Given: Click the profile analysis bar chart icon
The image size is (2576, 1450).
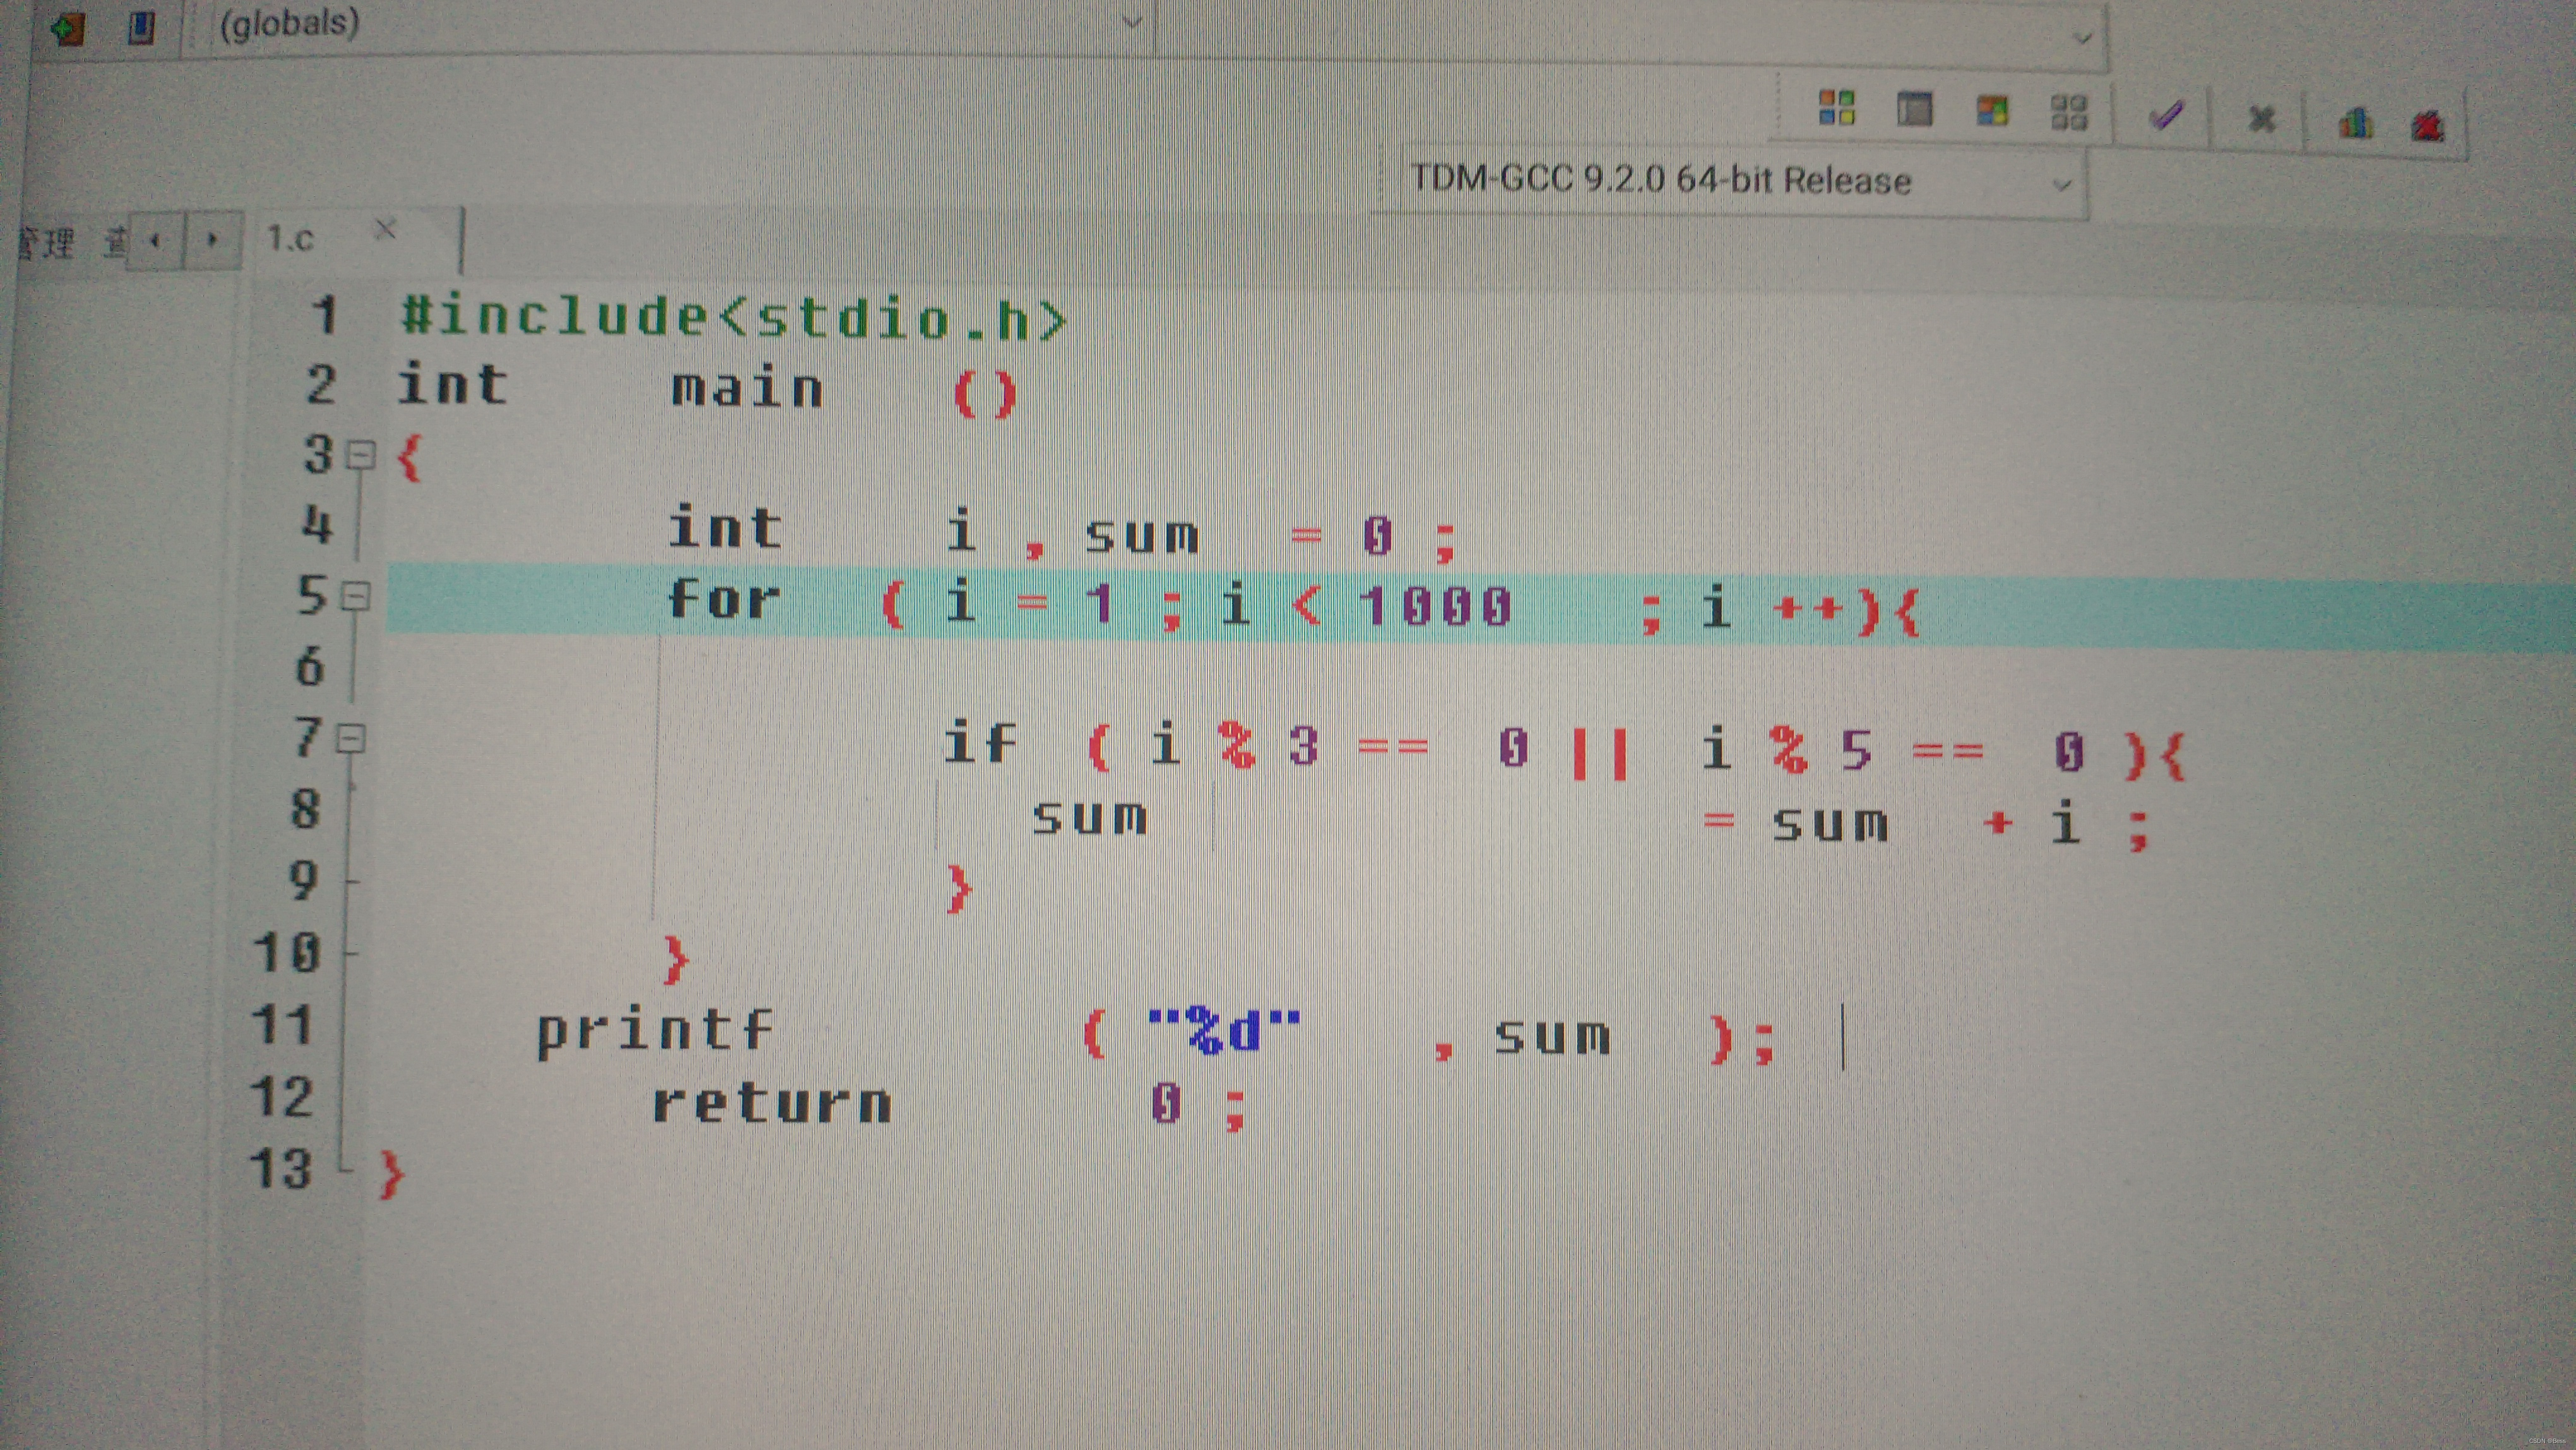Looking at the screenshot, I should tap(2355, 124).
